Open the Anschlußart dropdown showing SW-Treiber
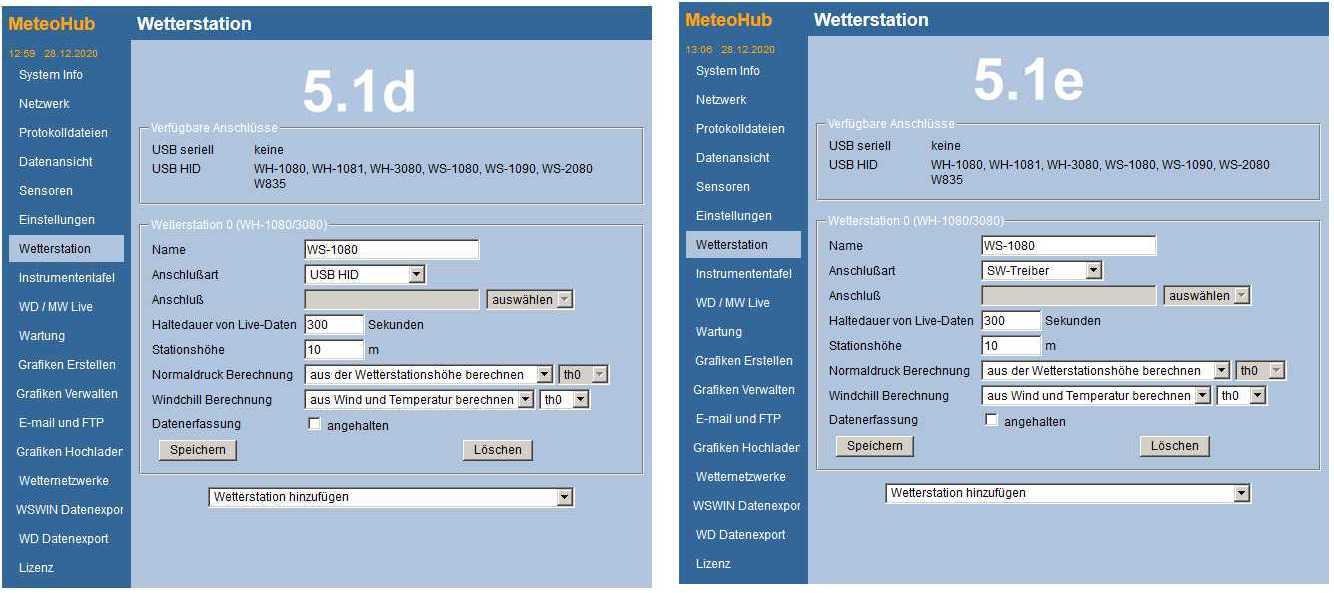 [1042, 270]
